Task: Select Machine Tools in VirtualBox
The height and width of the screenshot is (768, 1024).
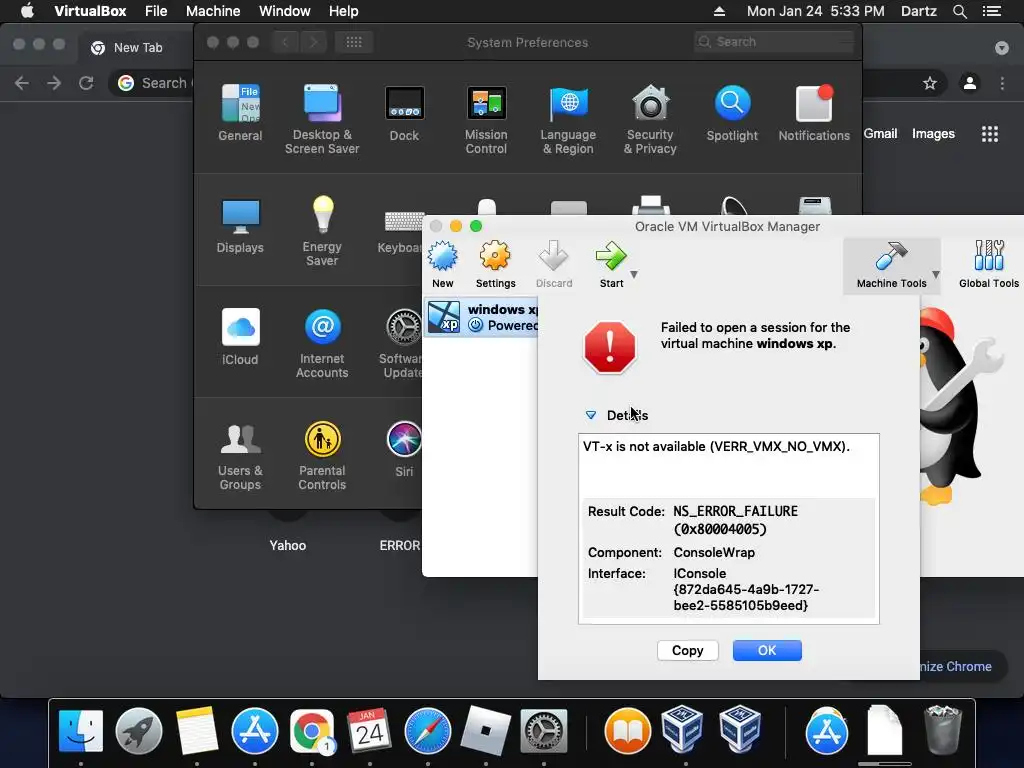Action: (891, 264)
